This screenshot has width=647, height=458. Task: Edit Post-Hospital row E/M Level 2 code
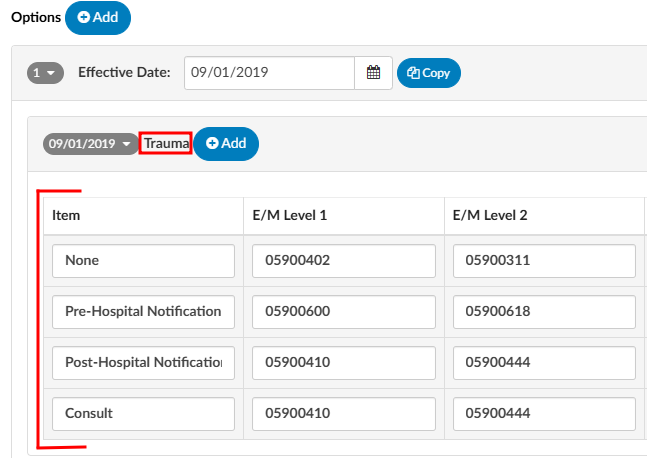point(544,363)
